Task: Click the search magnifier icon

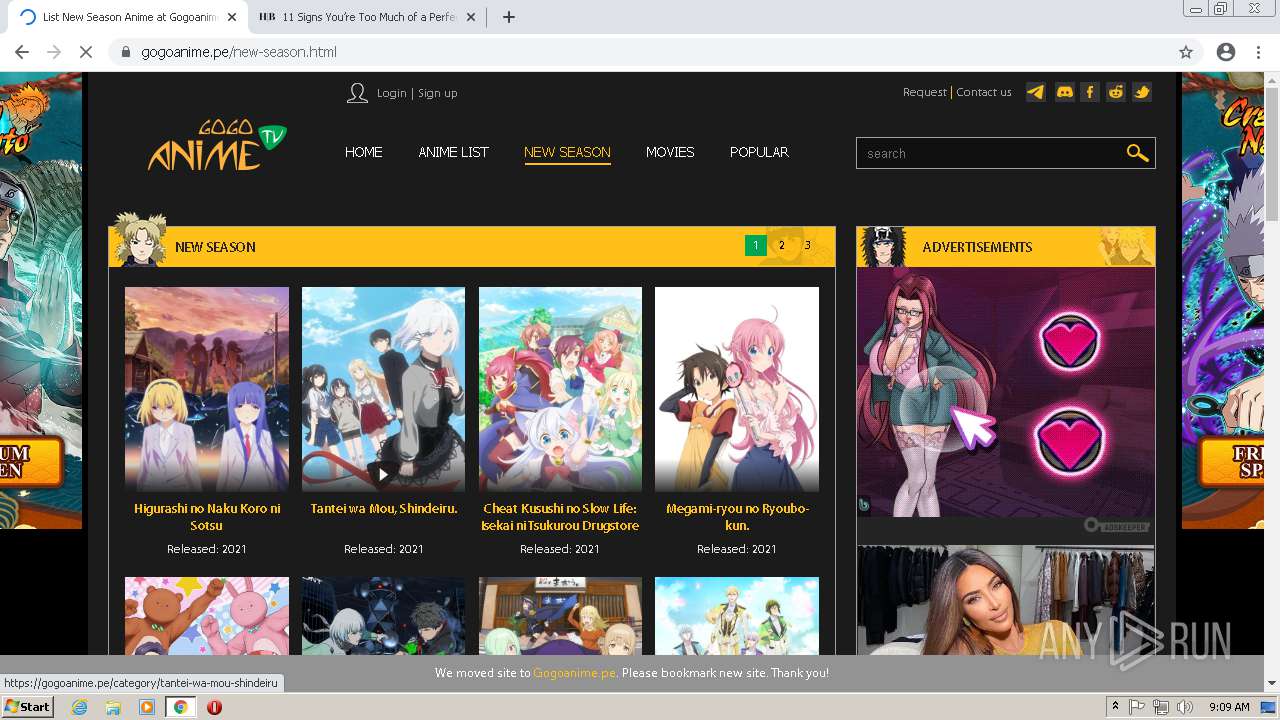Action: pyautogui.click(x=1137, y=153)
